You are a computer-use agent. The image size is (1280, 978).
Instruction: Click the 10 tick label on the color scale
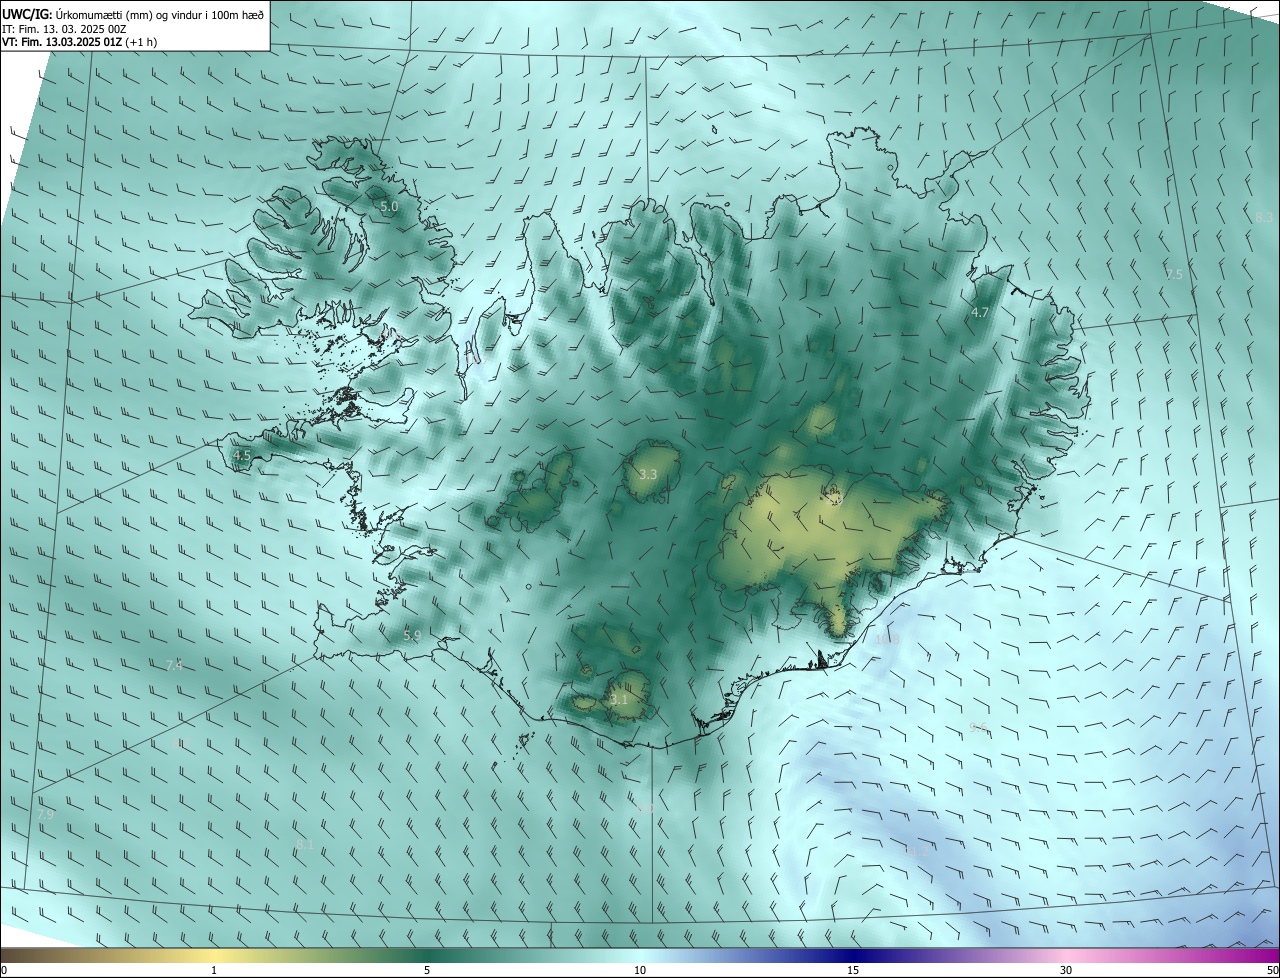tap(640, 970)
